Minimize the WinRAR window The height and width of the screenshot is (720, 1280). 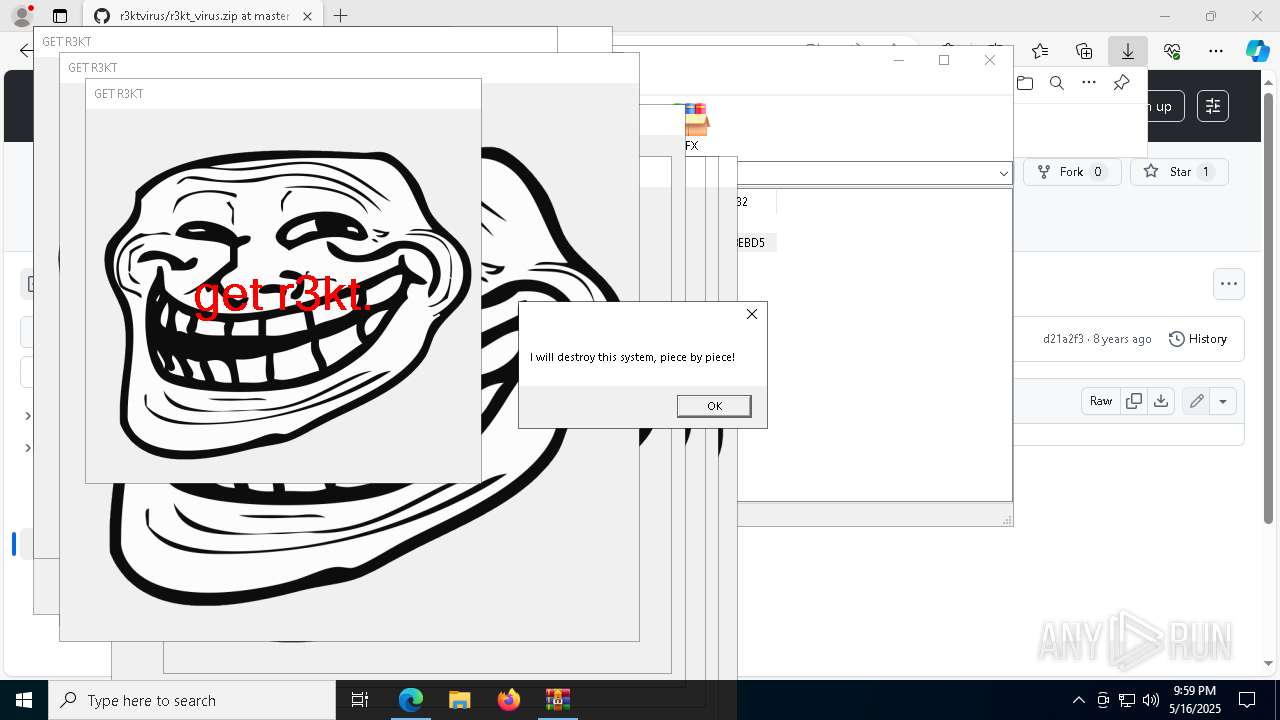point(898,60)
